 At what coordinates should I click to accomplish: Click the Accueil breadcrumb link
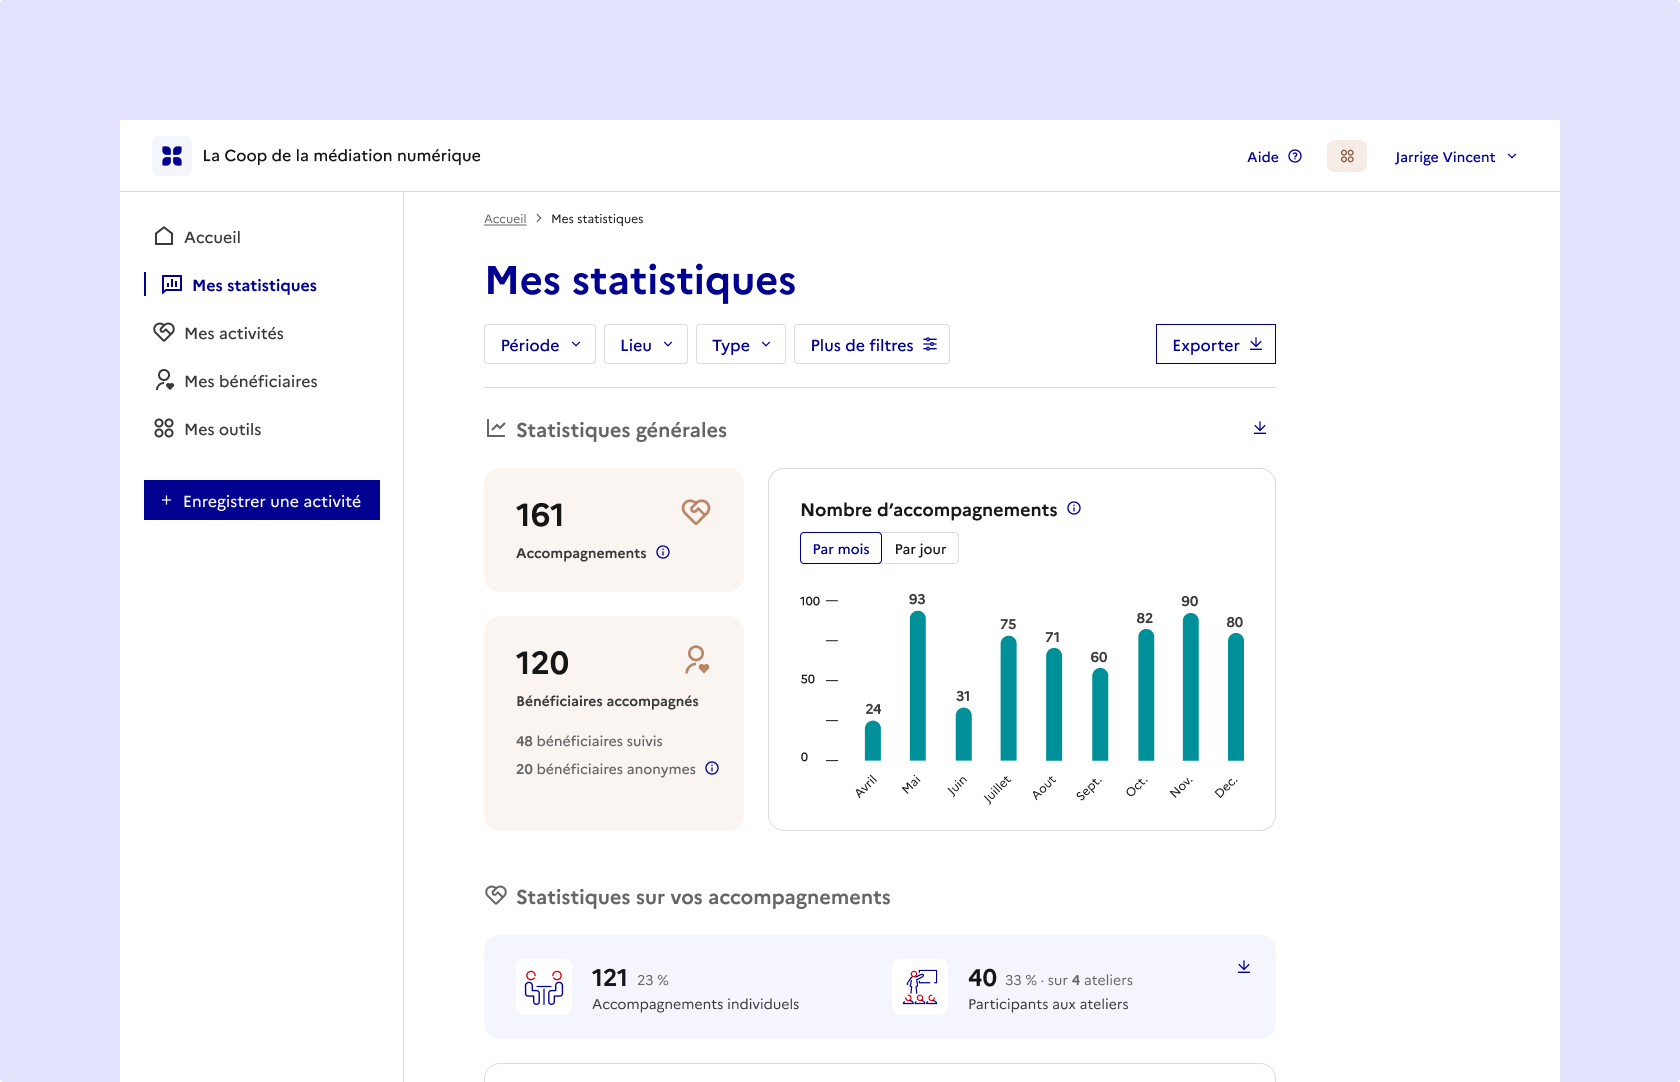[x=505, y=219]
